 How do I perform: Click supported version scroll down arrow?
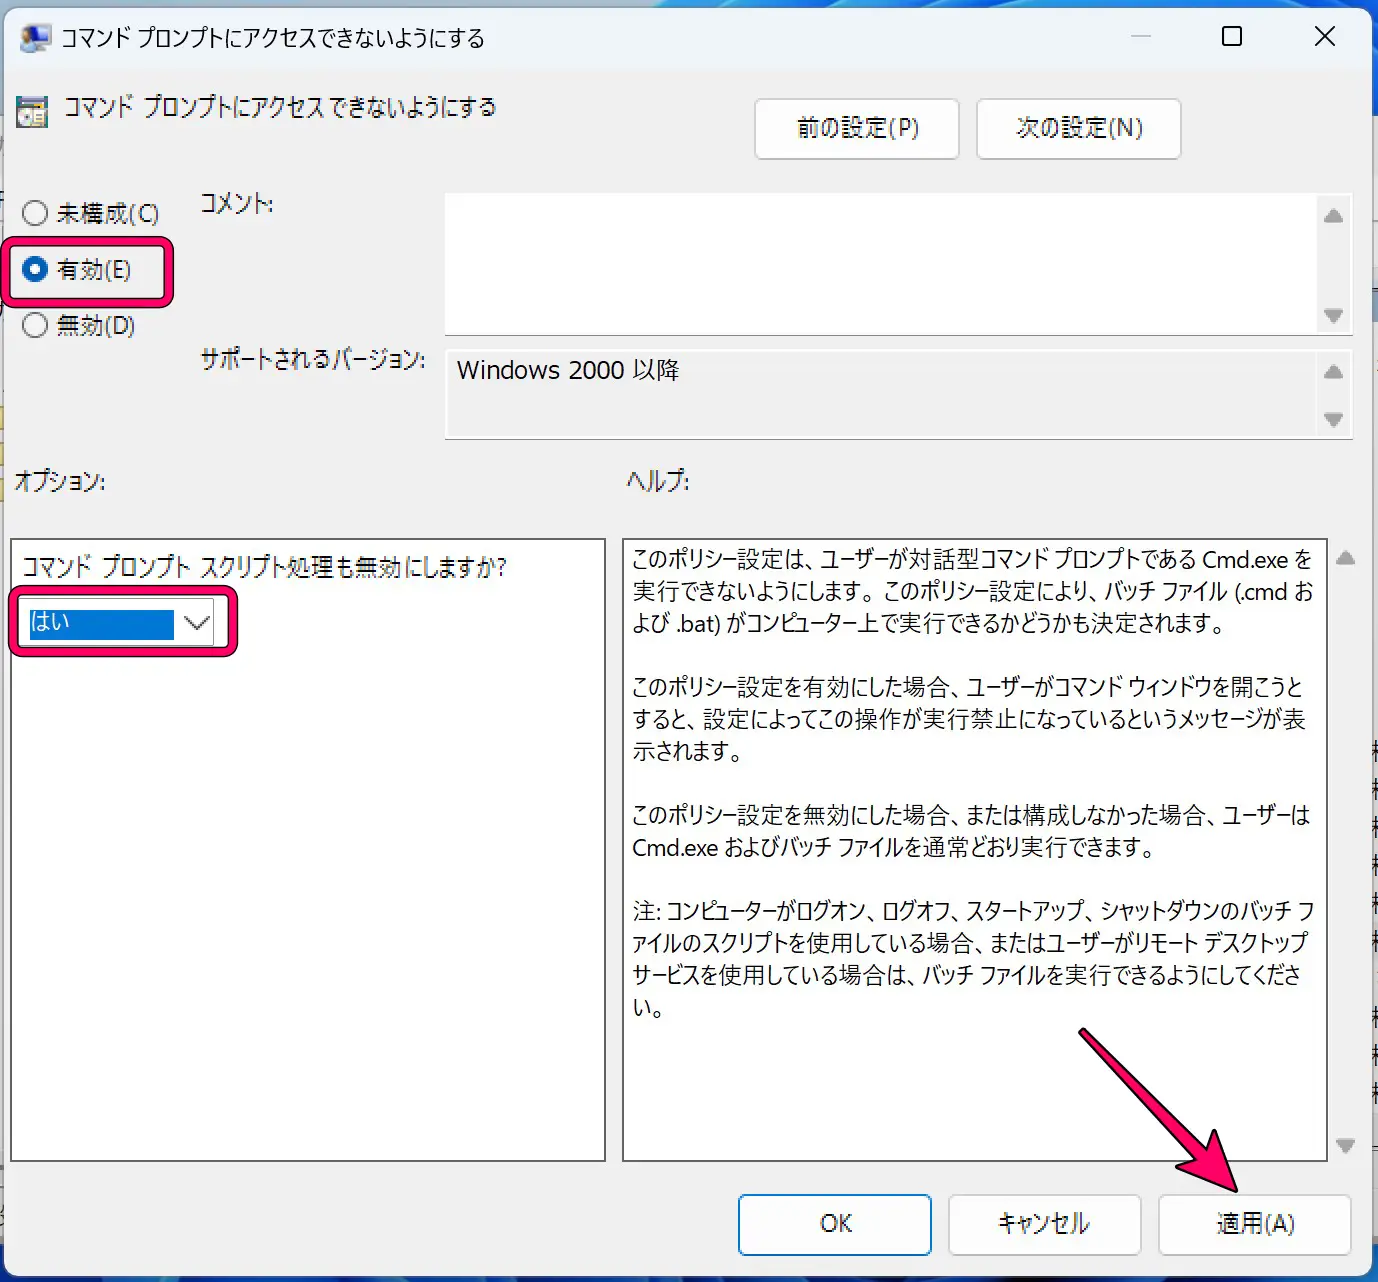1333,419
